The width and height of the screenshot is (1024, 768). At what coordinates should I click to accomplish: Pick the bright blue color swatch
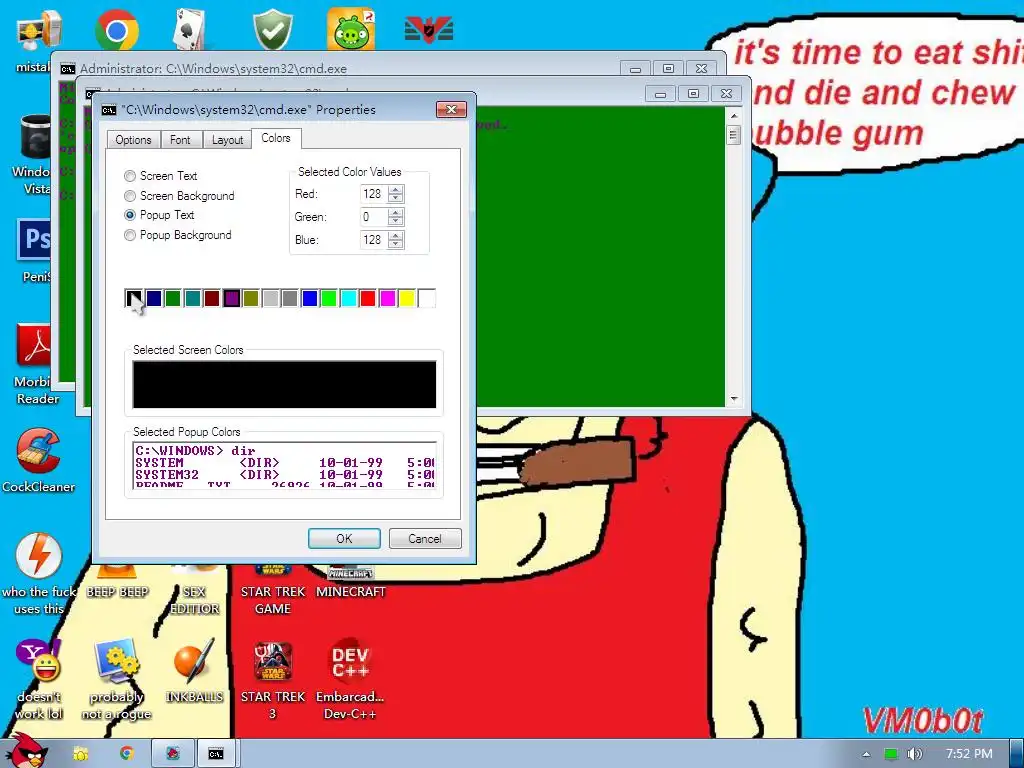coord(310,298)
